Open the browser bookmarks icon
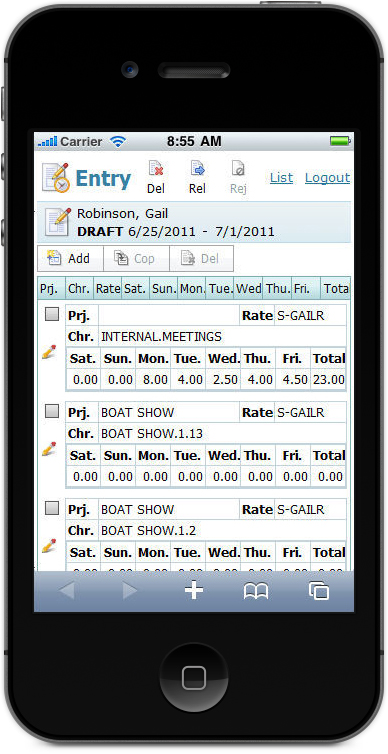 [x=256, y=591]
